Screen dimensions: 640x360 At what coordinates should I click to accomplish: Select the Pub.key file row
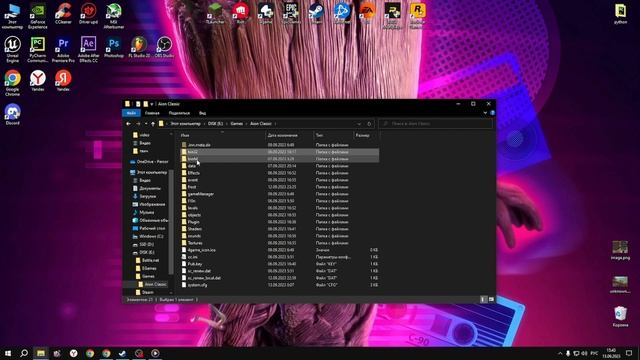point(280,264)
